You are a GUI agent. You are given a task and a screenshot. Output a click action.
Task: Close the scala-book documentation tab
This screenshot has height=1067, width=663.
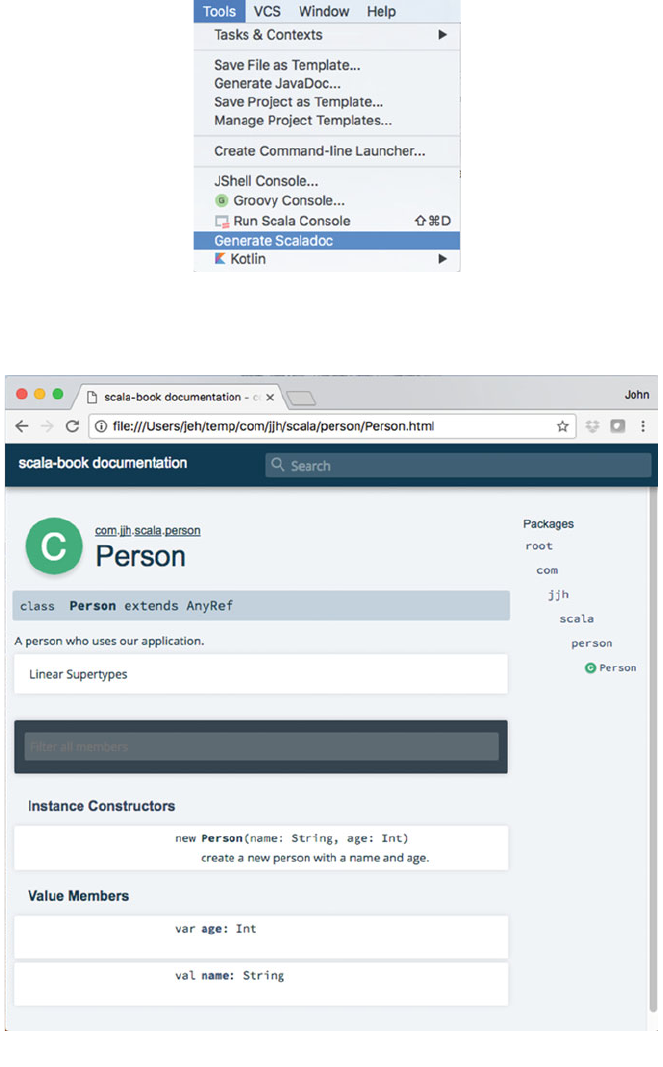pos(270,397)
